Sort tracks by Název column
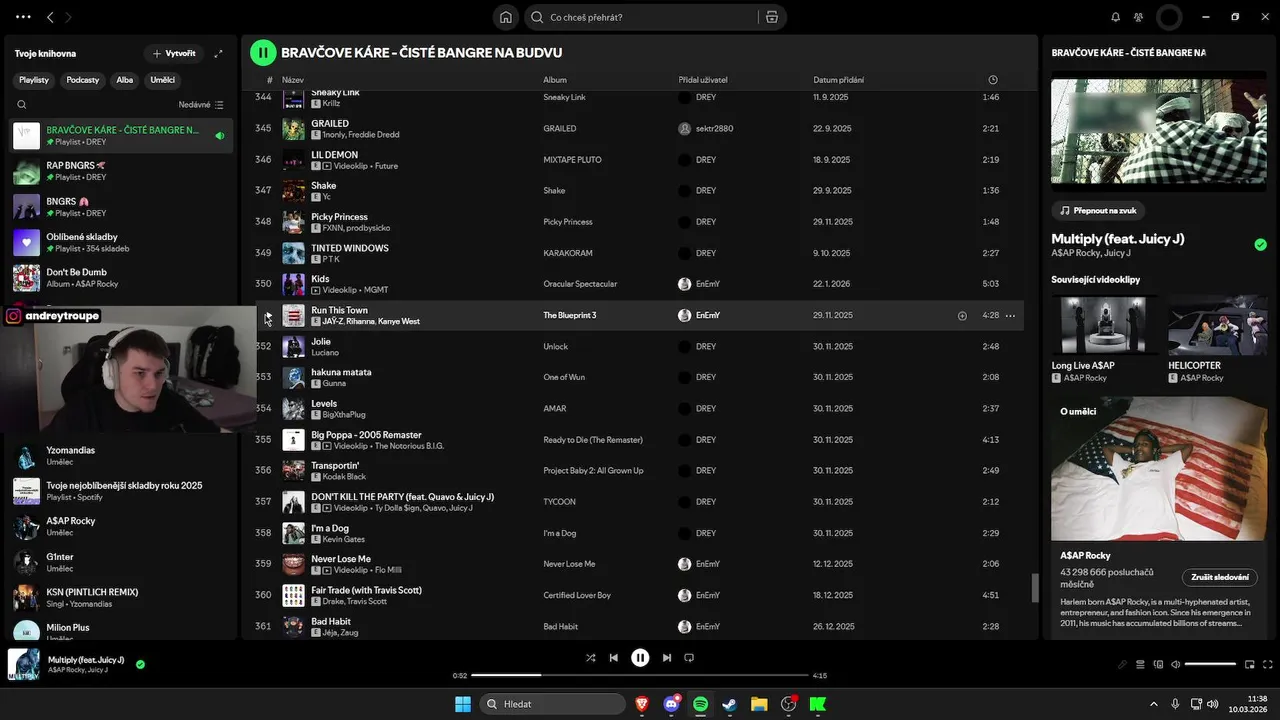The image size is (1280, 720). [293, 80]
